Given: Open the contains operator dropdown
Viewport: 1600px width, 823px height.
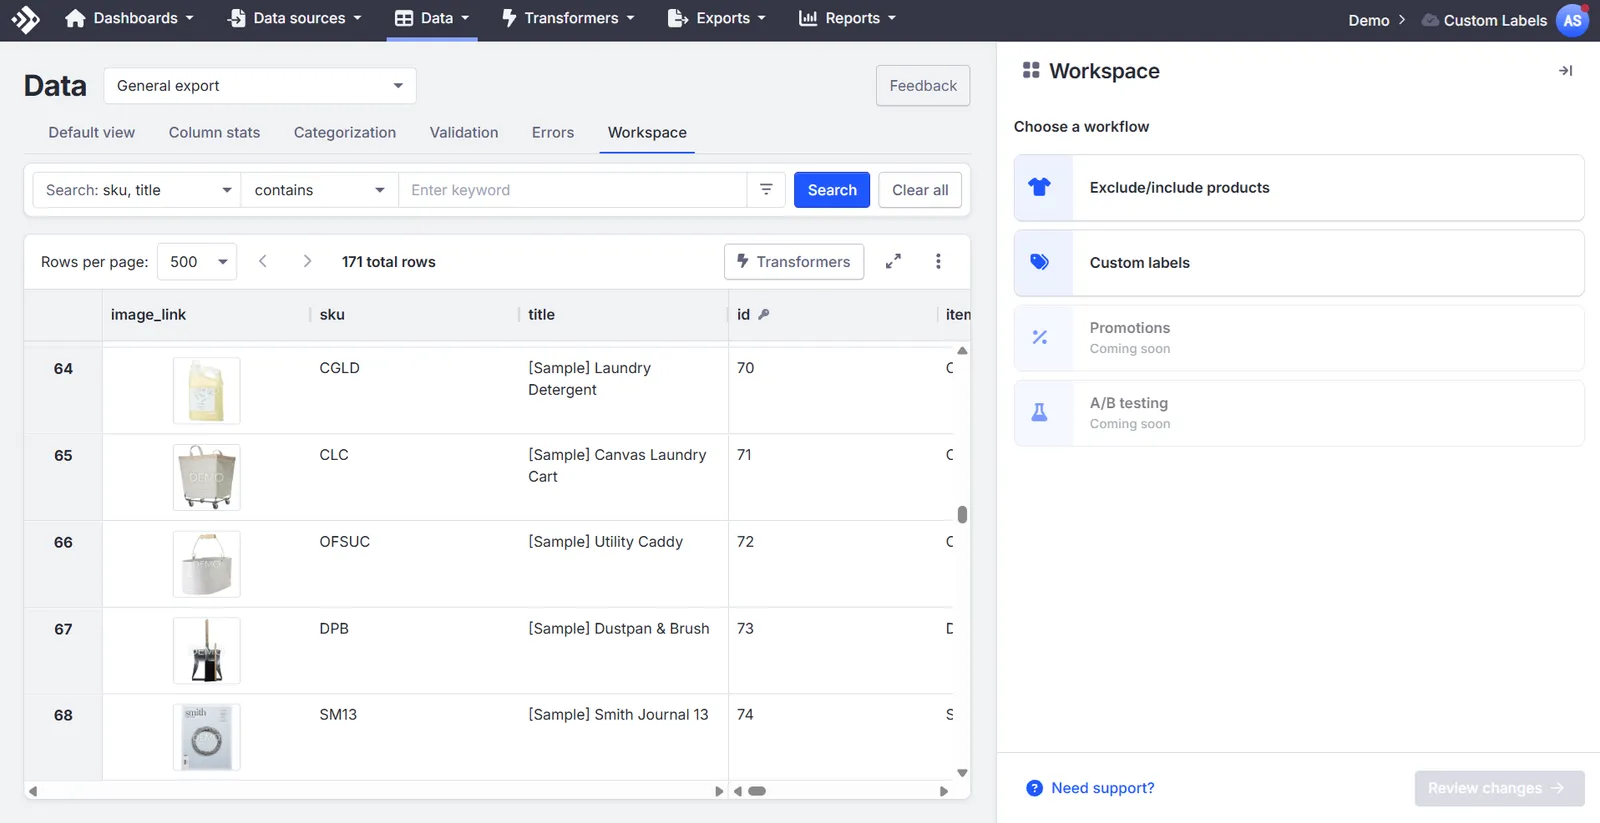Looking at the screenshot, I should point(320,190).
